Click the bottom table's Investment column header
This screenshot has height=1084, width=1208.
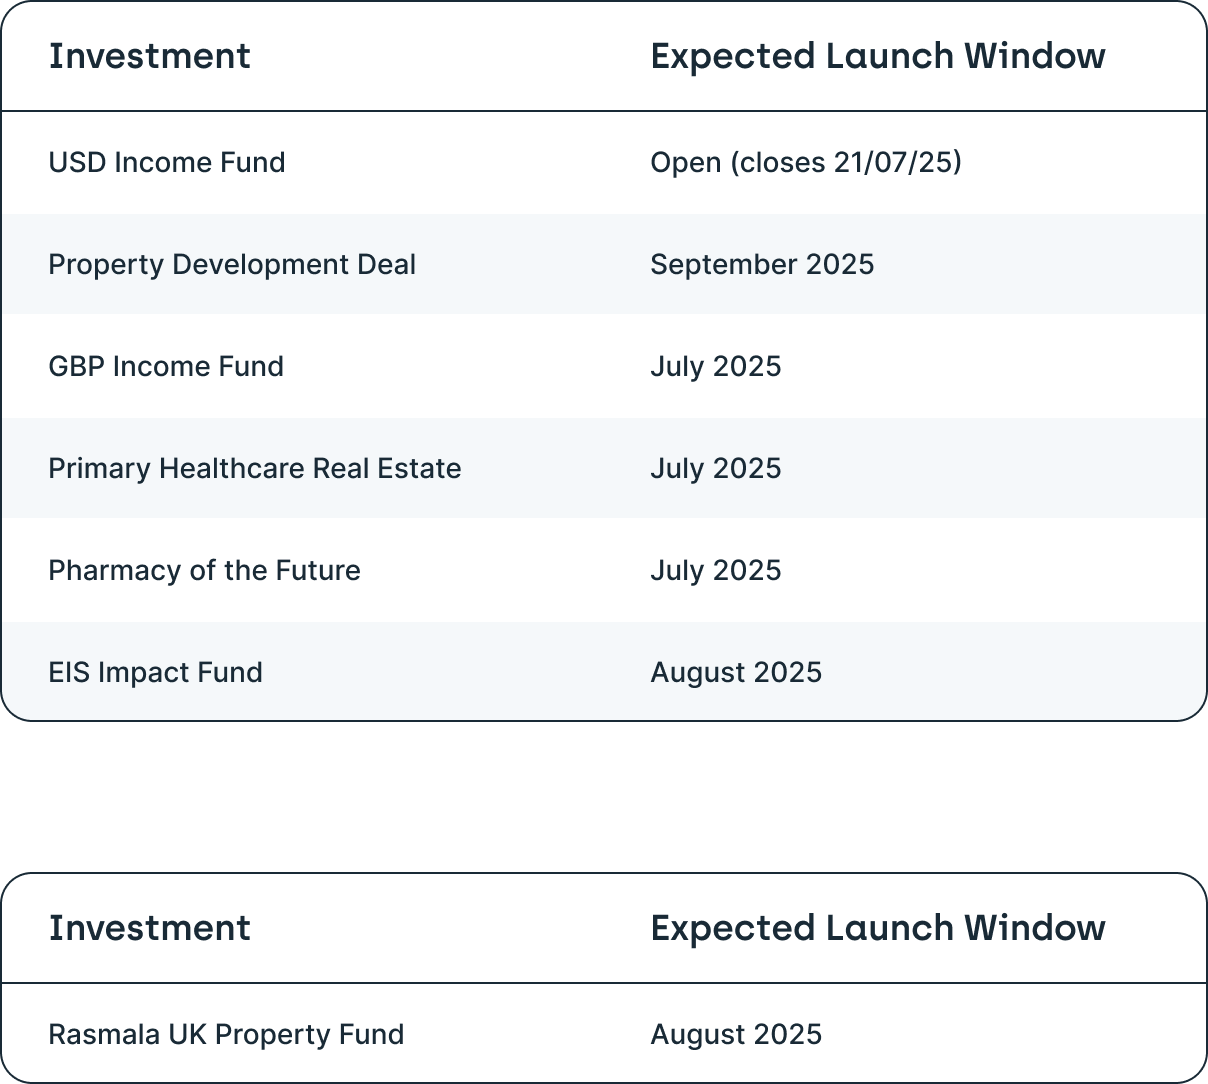149,928
